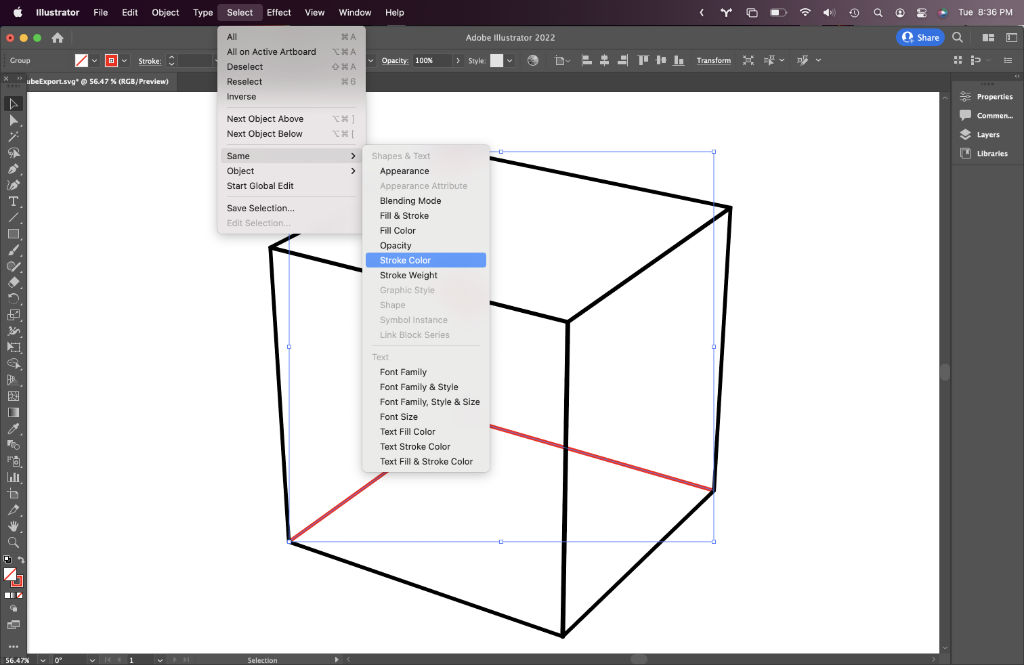Swap fill and stroke colors

click(21, 560)
